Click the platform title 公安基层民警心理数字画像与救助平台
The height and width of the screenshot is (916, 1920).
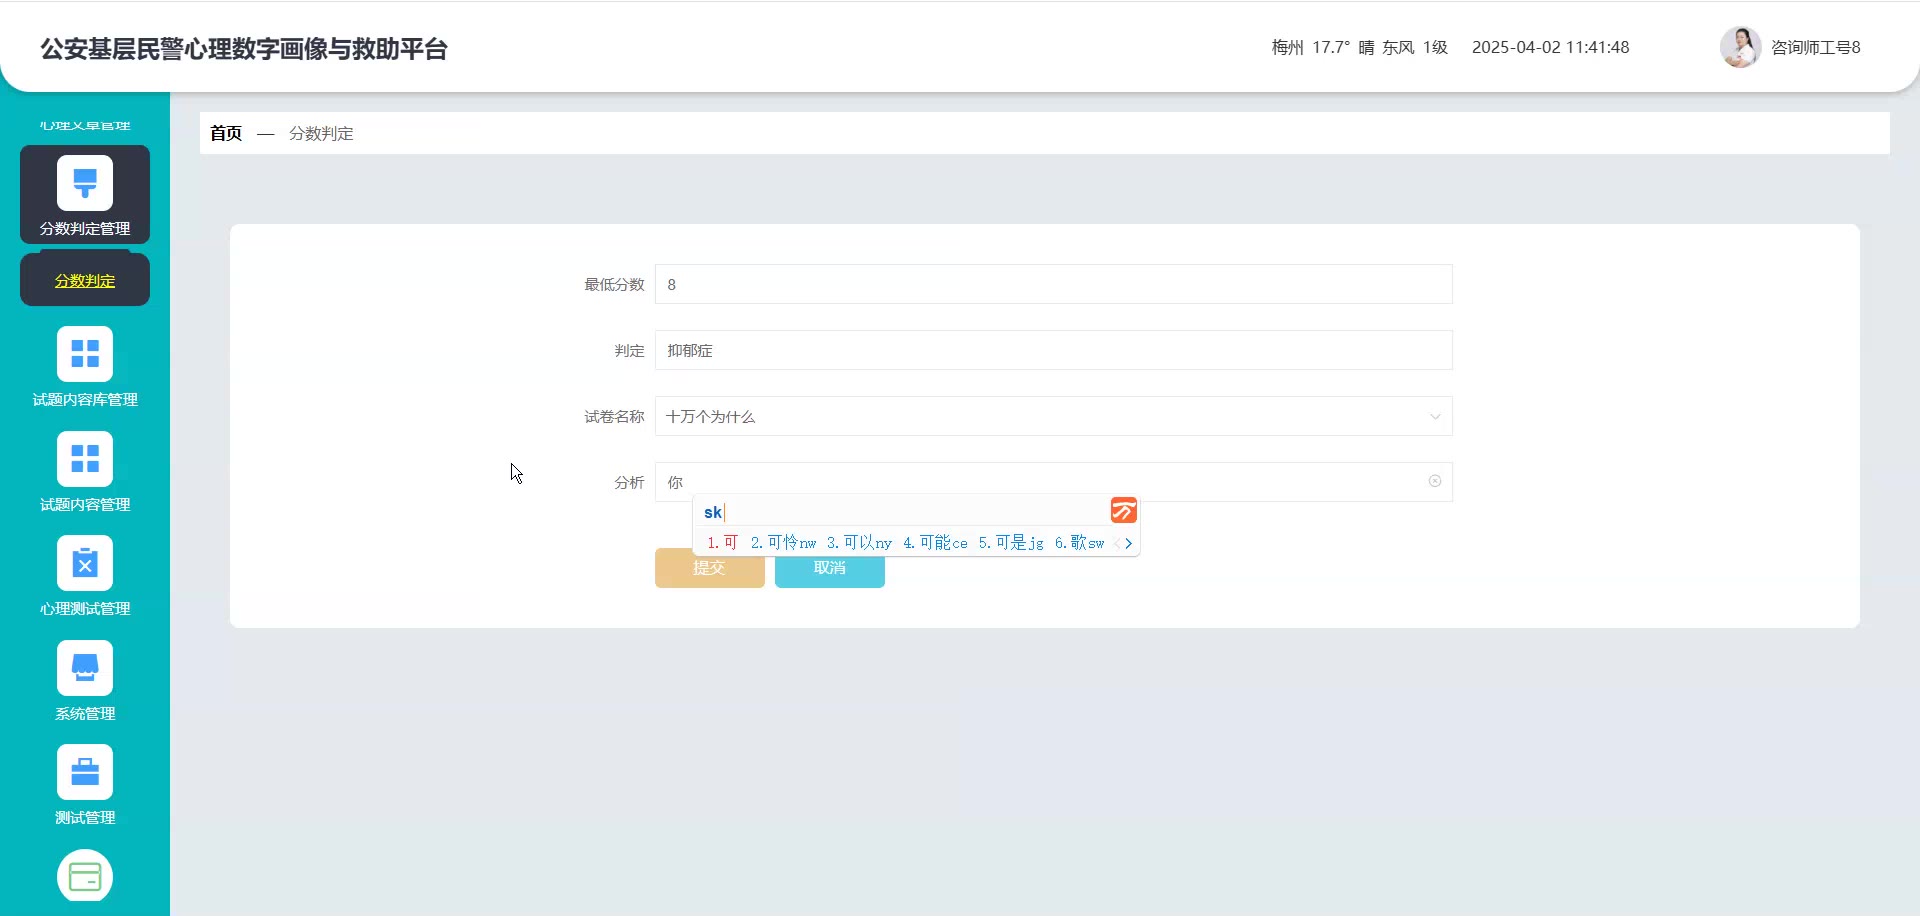point(244,49)
